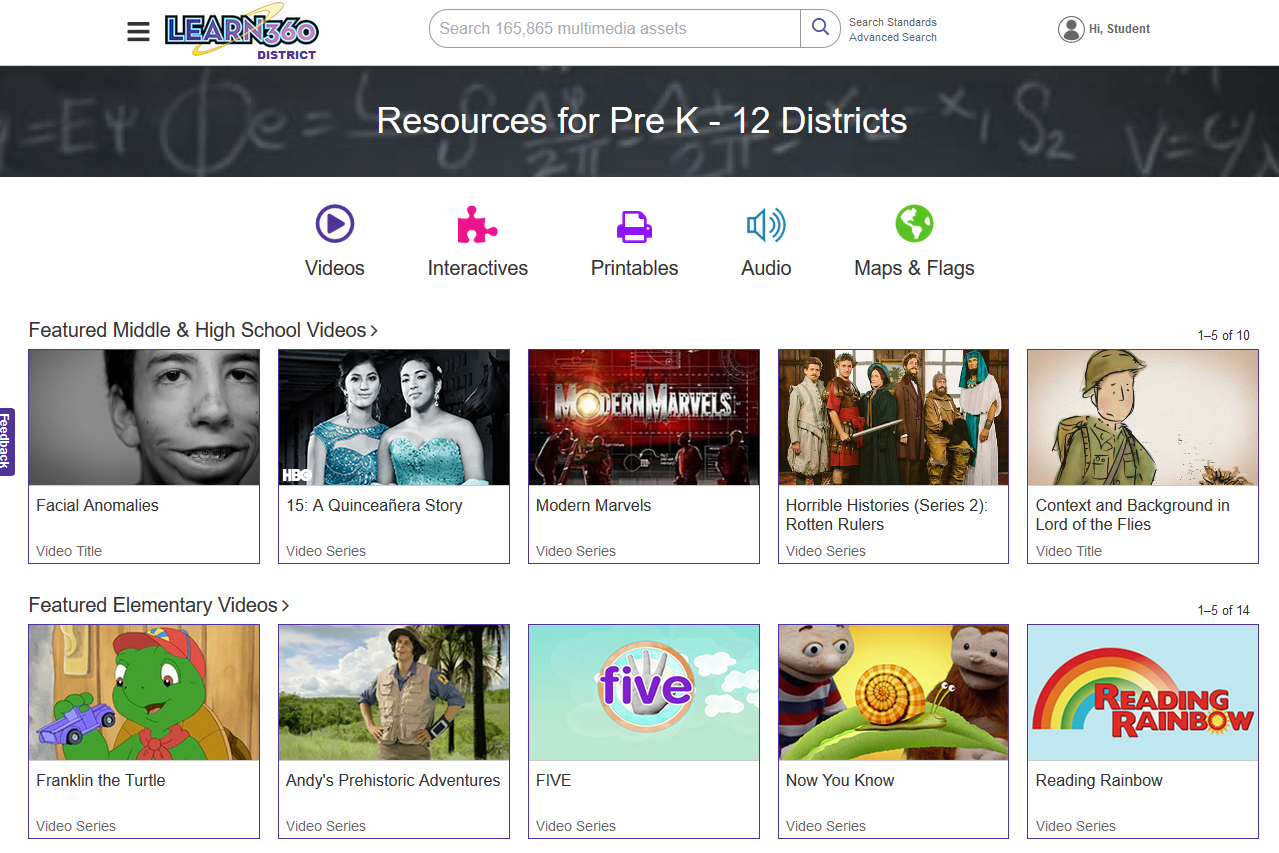Click 'Video Series' label under Now You Know

tap(826, 826)
